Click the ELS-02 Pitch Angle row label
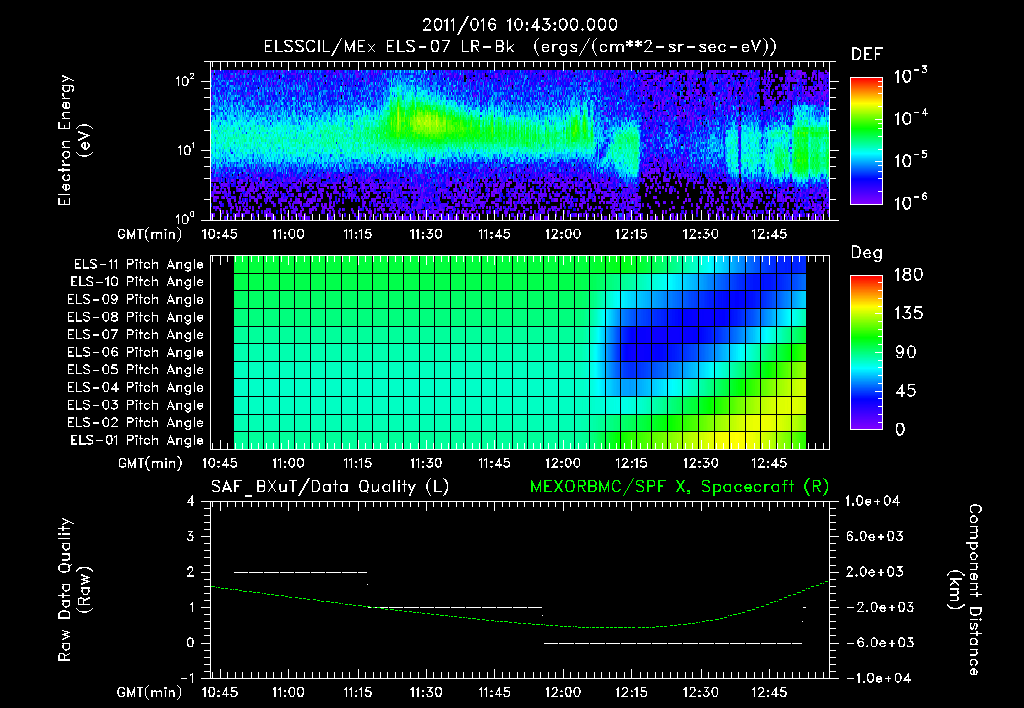The height and width of the screenshot is (708, 1024). (136, 423)
